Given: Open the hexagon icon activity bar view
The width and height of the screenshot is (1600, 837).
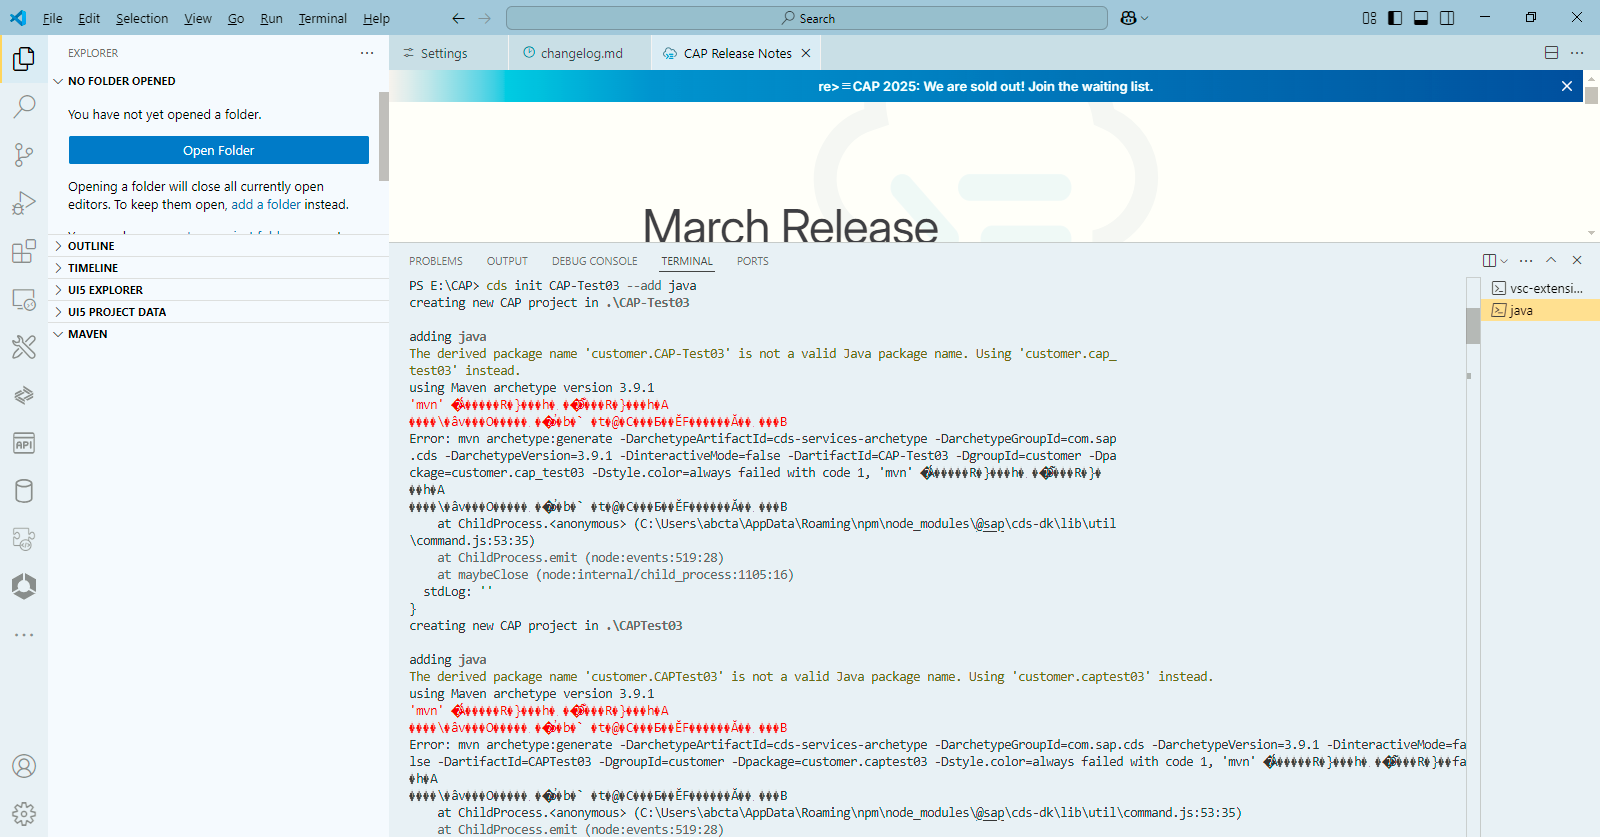Looking at the screenshot, I should click(24, 586).
